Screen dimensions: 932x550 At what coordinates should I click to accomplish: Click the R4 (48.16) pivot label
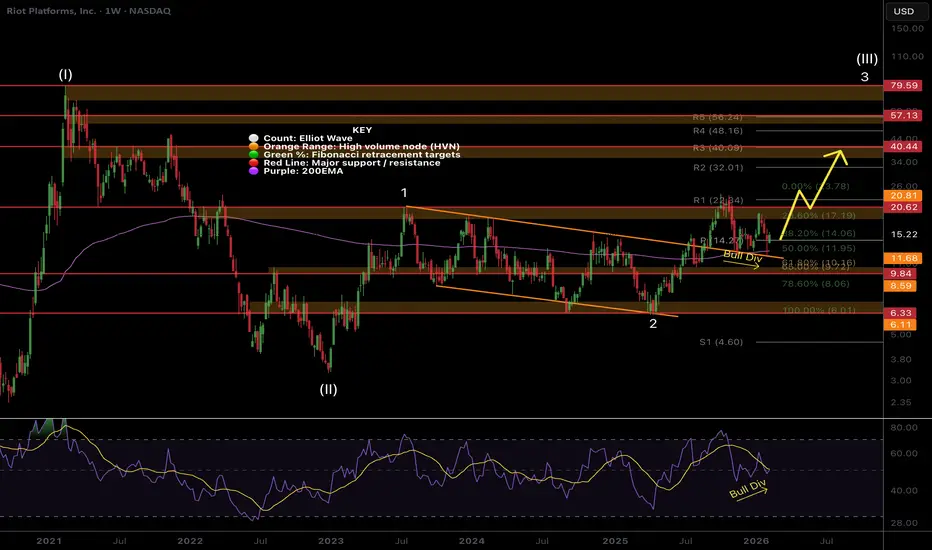(x=717, y=131)
